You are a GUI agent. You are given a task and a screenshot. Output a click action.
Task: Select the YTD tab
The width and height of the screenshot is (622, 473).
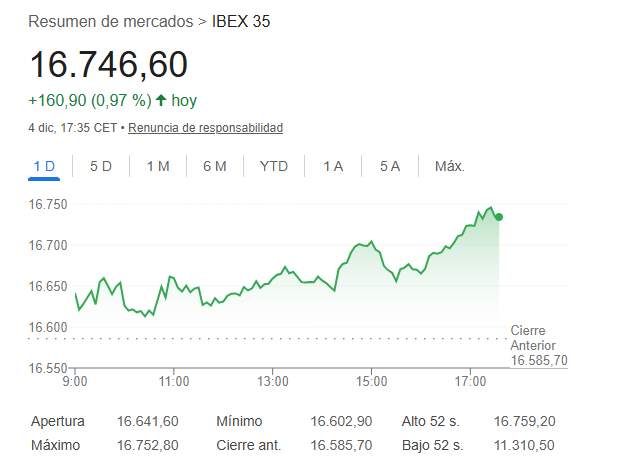click(274, 166)
